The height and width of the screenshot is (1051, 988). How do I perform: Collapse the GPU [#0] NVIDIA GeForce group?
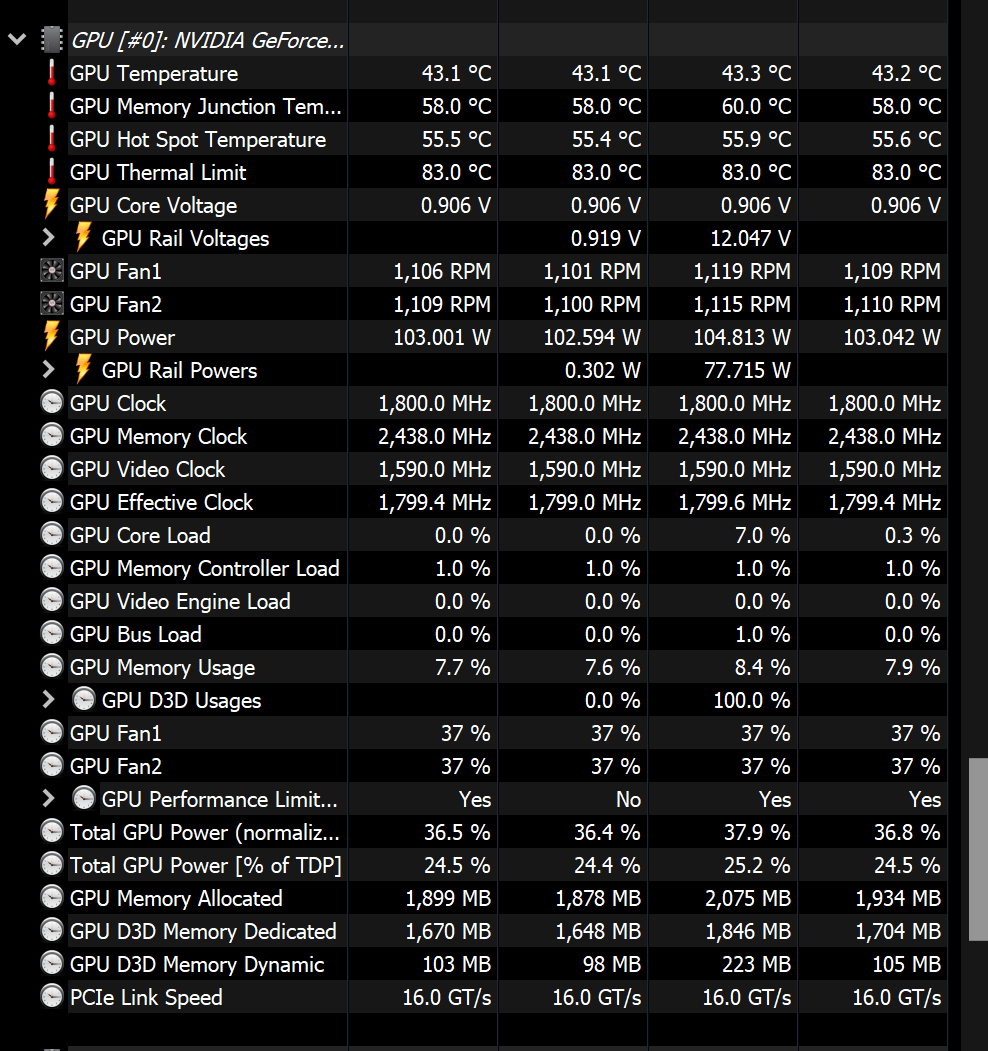(17, 40)
